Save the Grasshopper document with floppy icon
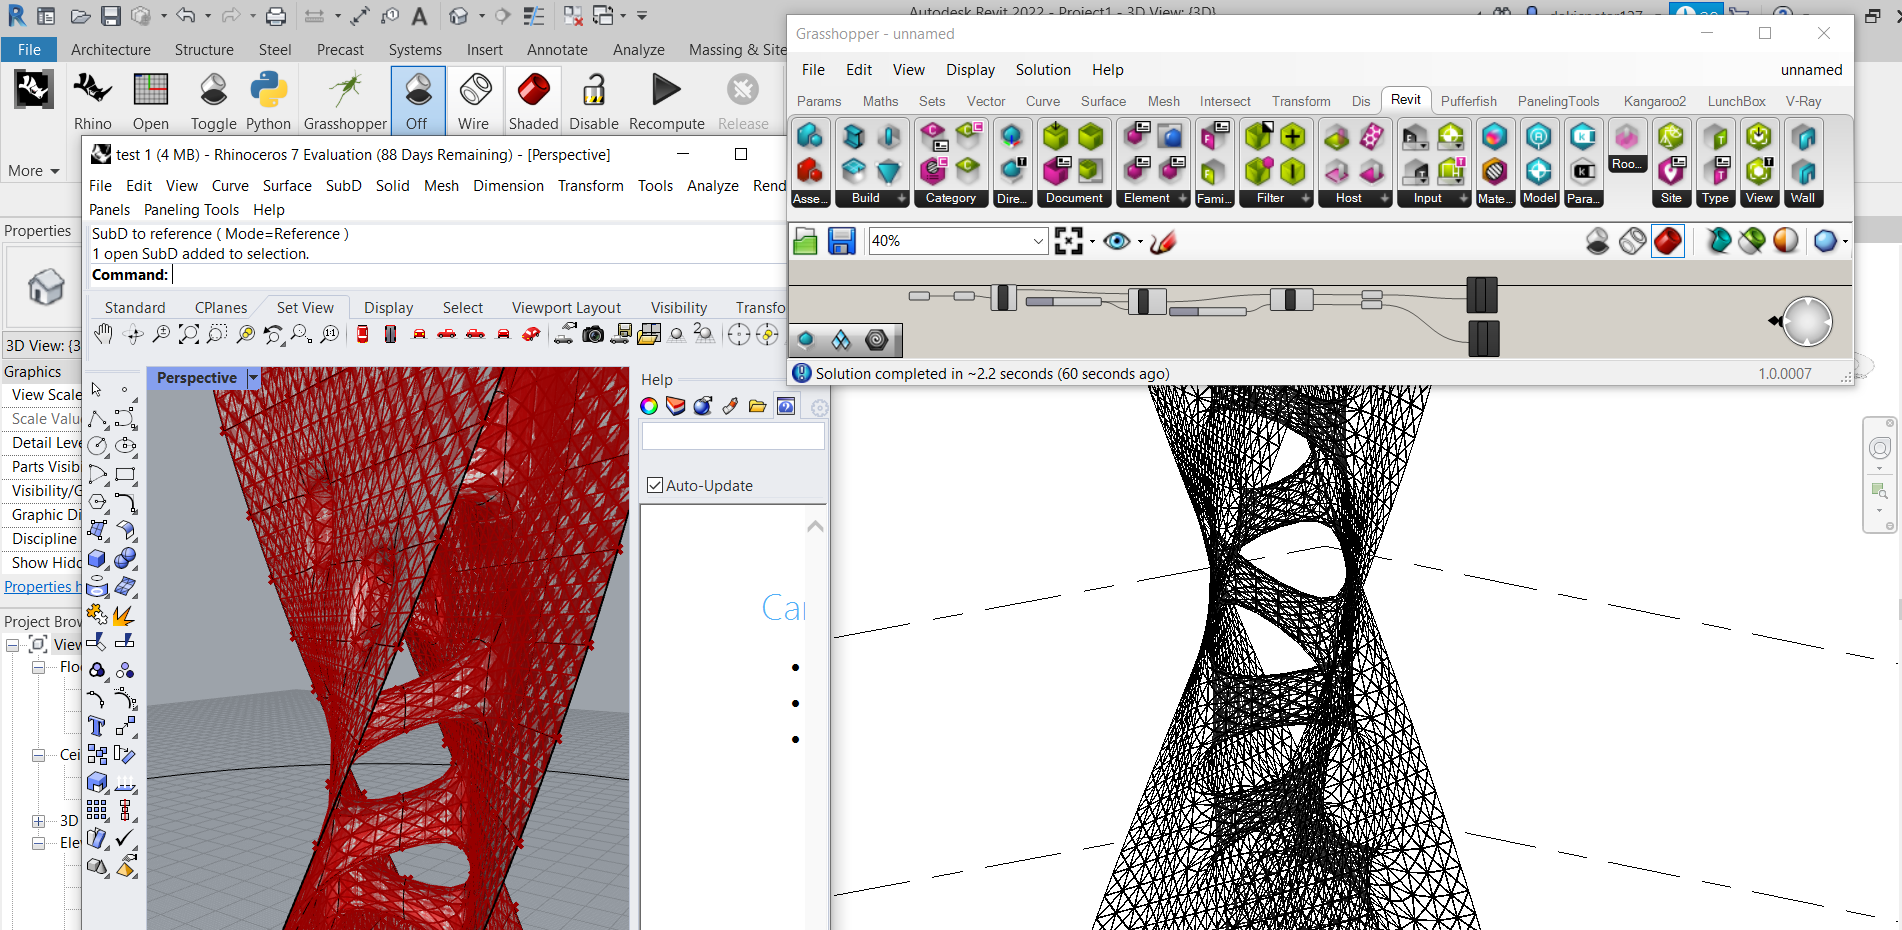 point(842,241)
